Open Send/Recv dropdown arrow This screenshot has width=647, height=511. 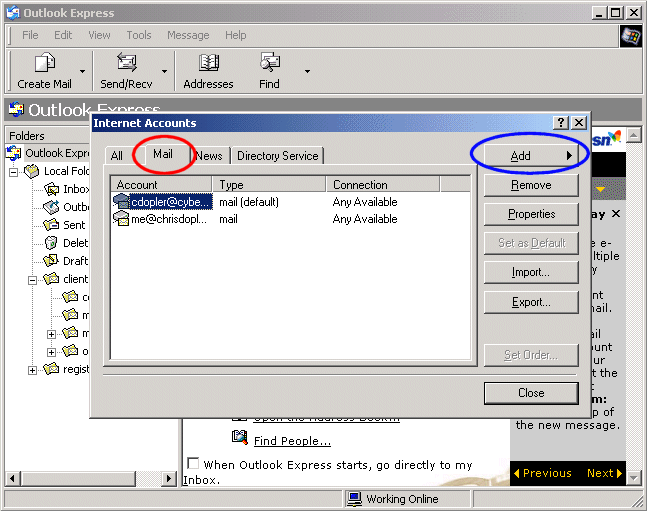(165, 71)
